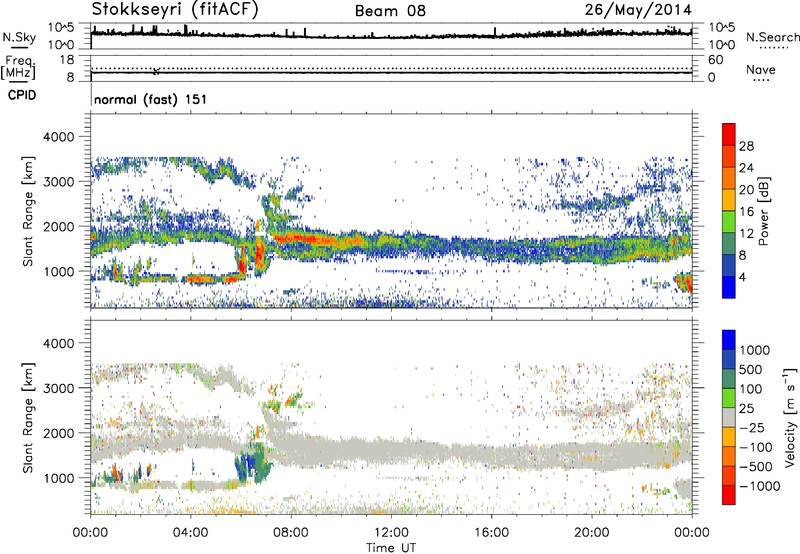Click the noise sky trace in top panel
Screen dimensions: 800x554
(391, 36)
